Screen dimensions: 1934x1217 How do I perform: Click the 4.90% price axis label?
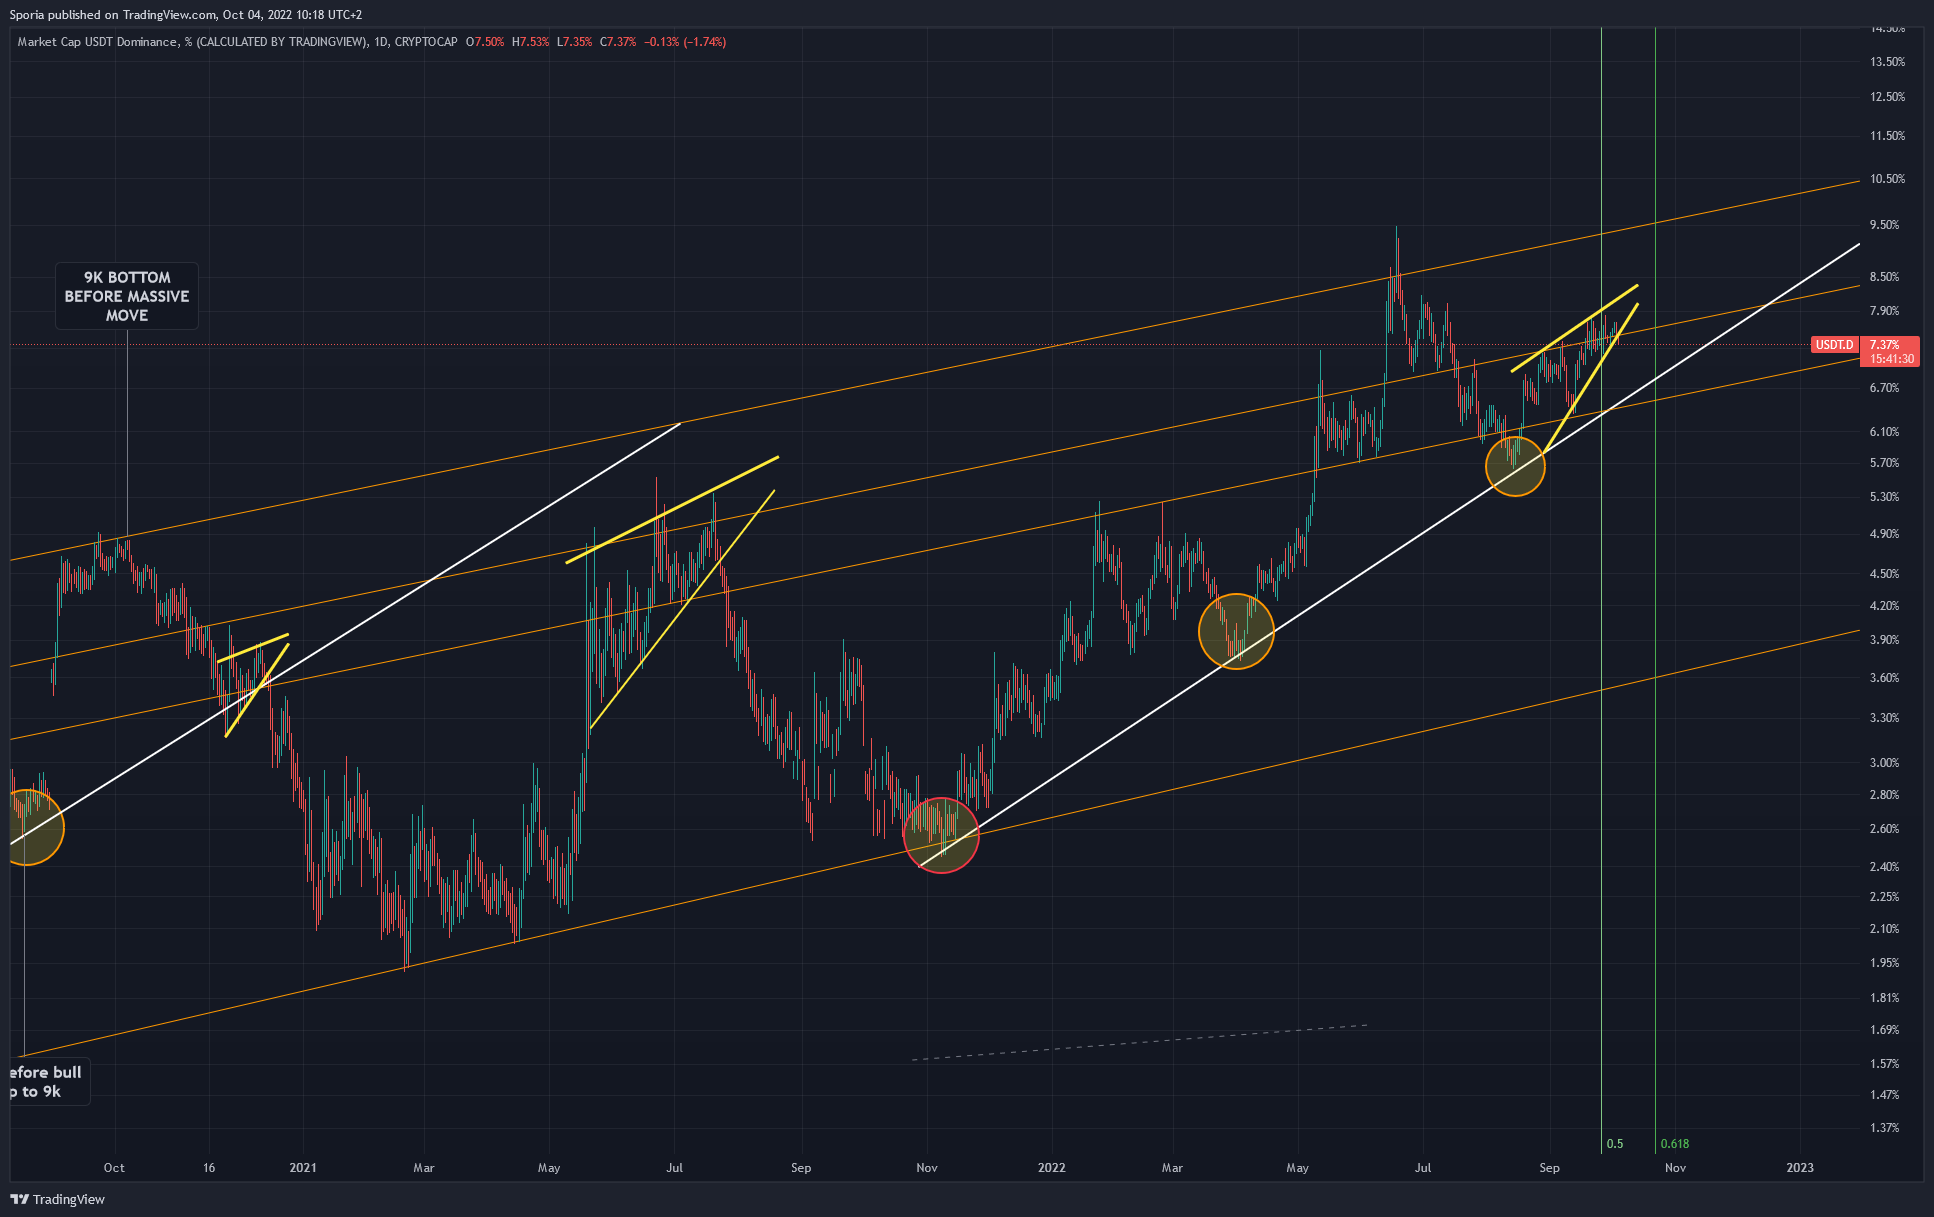coord(1885,534)
